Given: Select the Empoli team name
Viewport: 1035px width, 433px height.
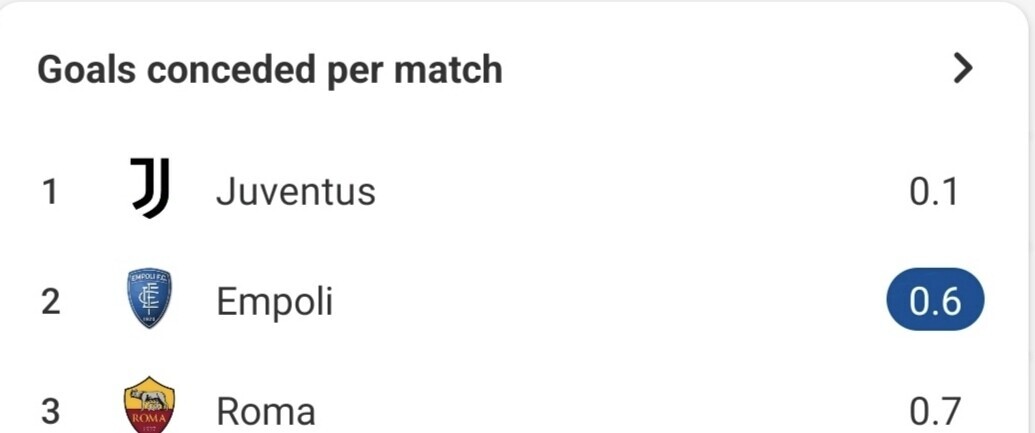Looking at the screenshot, I should click(275, 302).
